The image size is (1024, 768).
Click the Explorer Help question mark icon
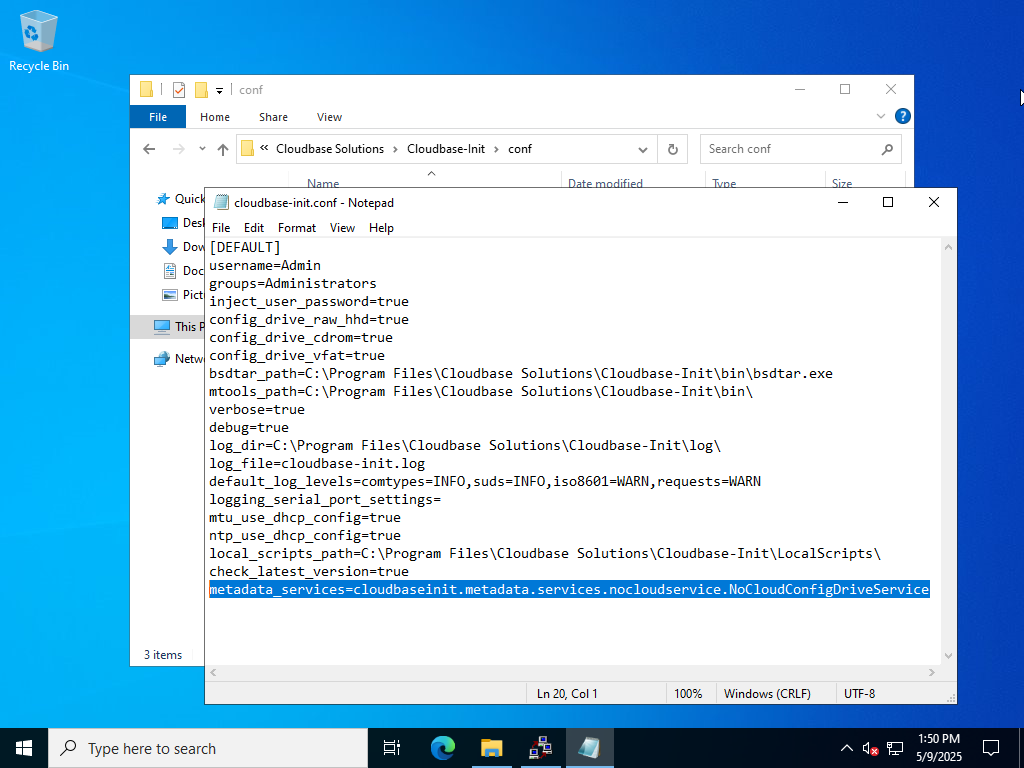click(x=903, y=116)
